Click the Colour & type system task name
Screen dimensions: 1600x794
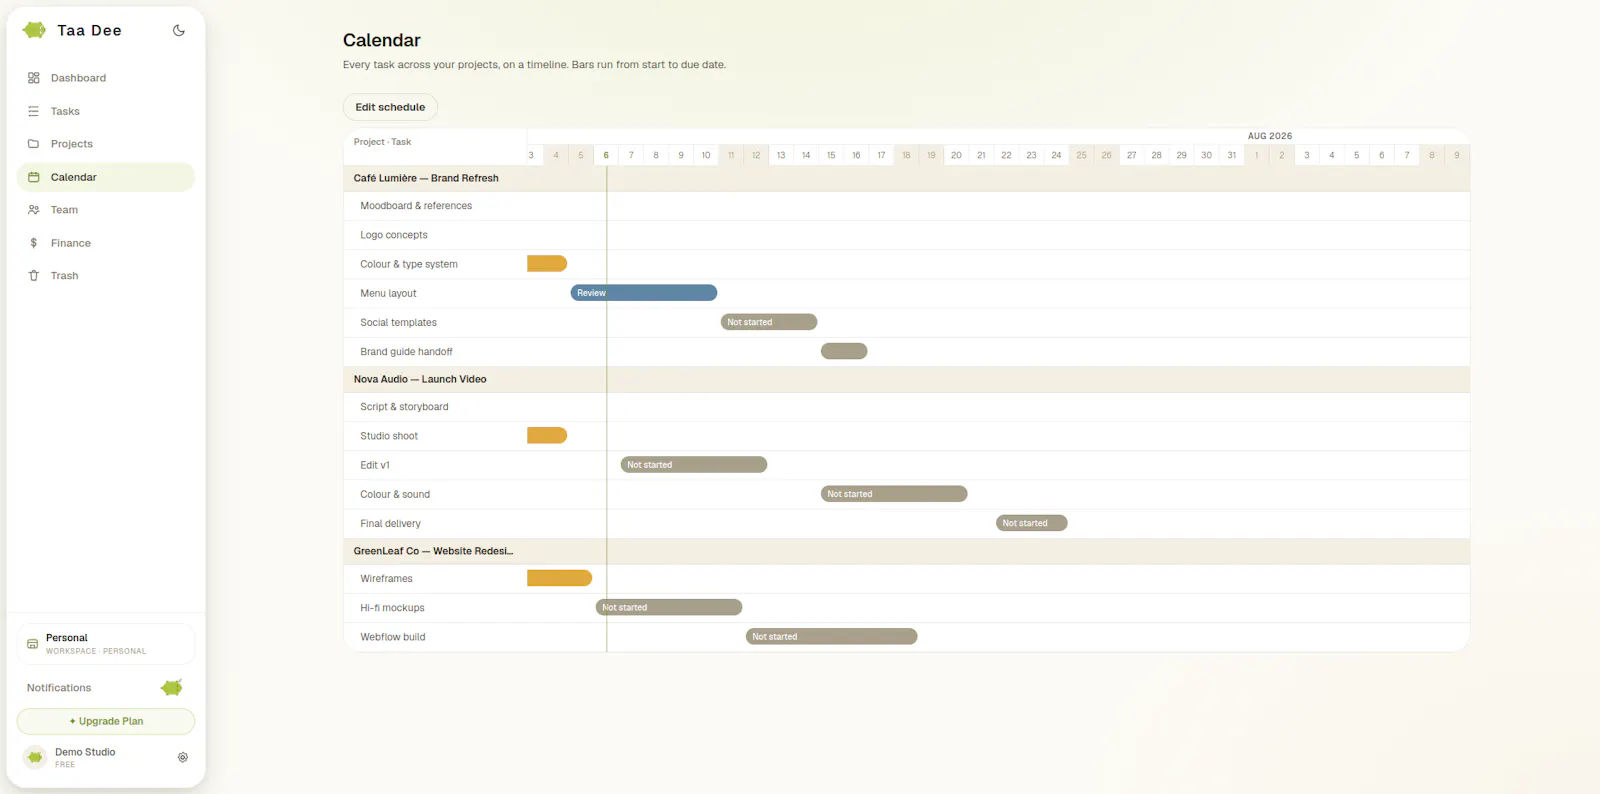pyautogui.click(x=409, y=264)
